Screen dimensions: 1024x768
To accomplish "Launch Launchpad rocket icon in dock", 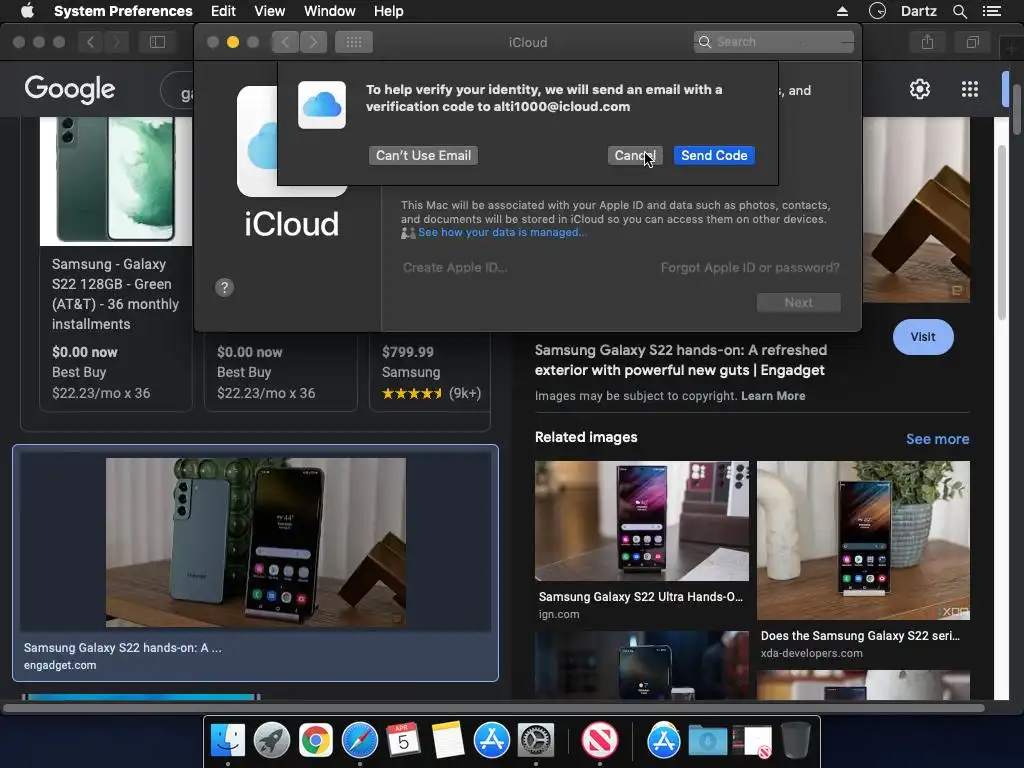I will [x=272, y=741].
